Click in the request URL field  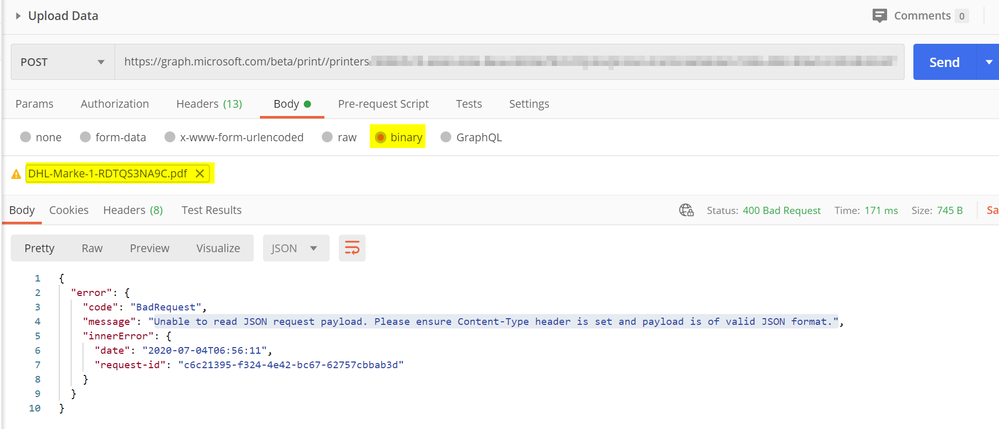click(x=509, y=62)
